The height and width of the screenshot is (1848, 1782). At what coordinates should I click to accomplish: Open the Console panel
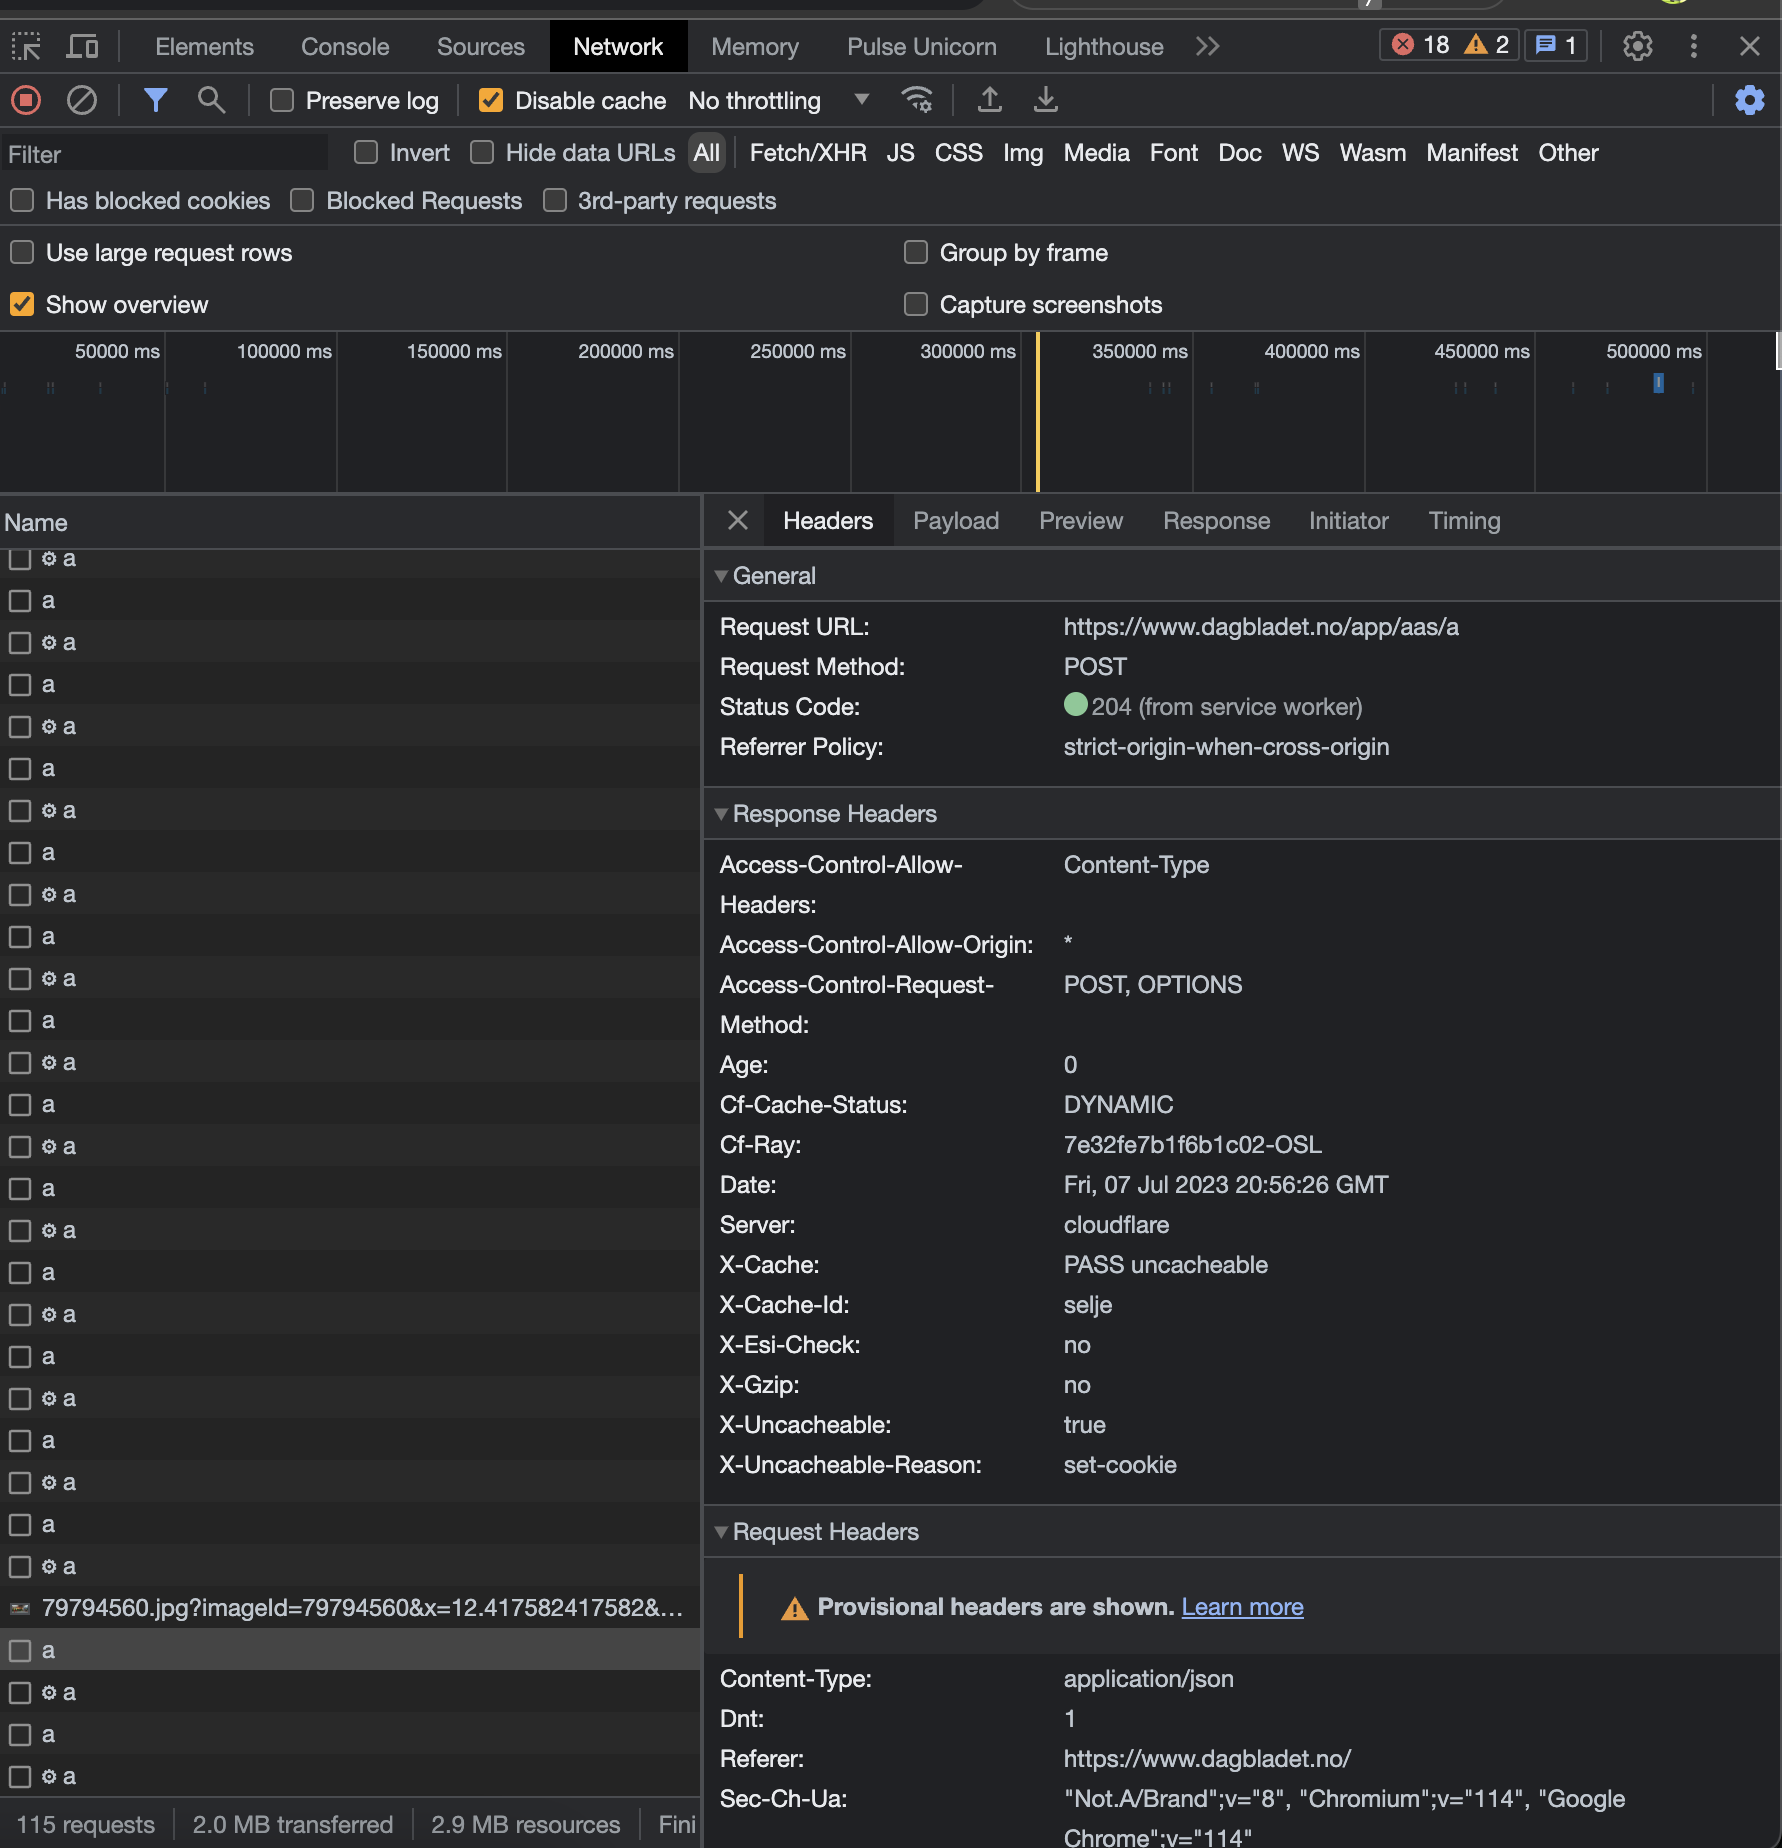tap(344, 46)
